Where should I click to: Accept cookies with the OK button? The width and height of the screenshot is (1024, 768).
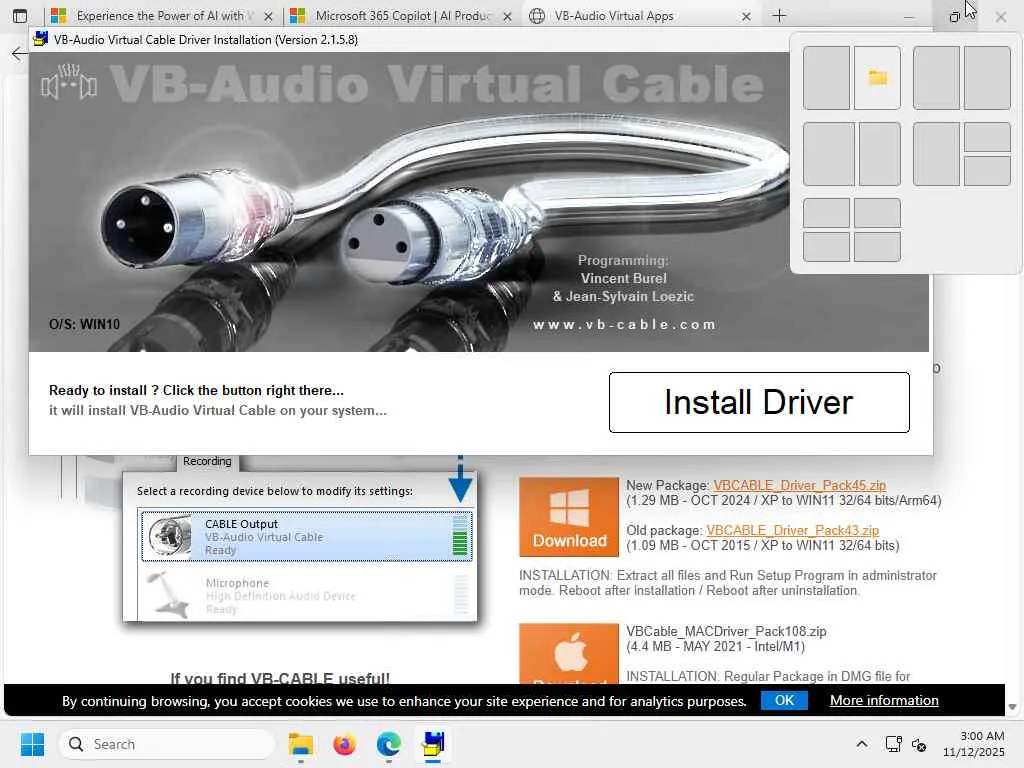tap(784, 700)
